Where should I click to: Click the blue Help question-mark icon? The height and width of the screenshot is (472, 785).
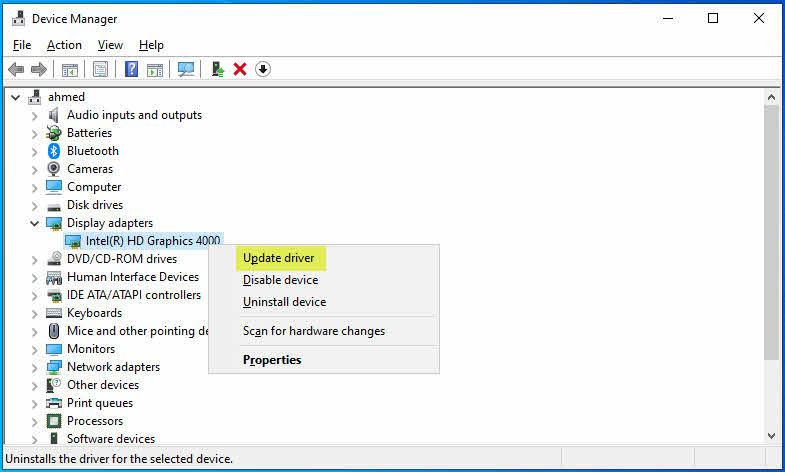click(131, 69)
